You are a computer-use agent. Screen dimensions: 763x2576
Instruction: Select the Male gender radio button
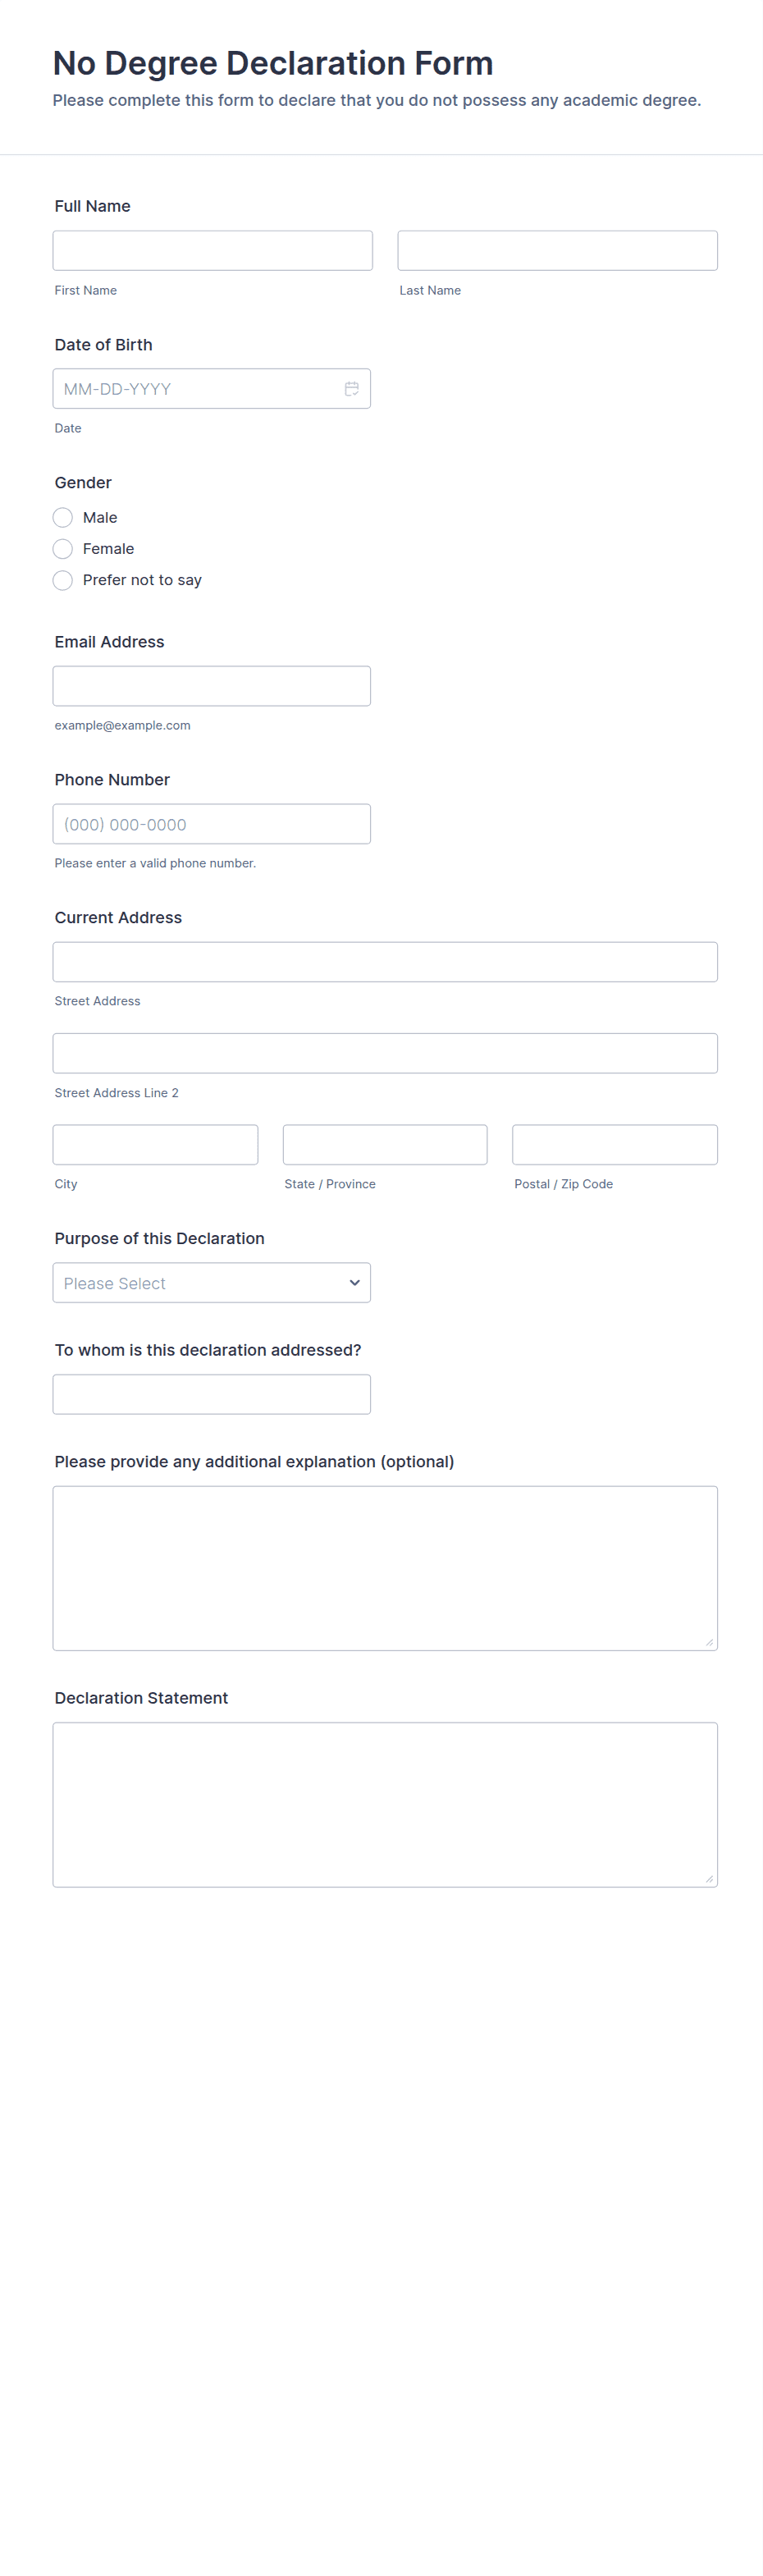tap(63, 518)
